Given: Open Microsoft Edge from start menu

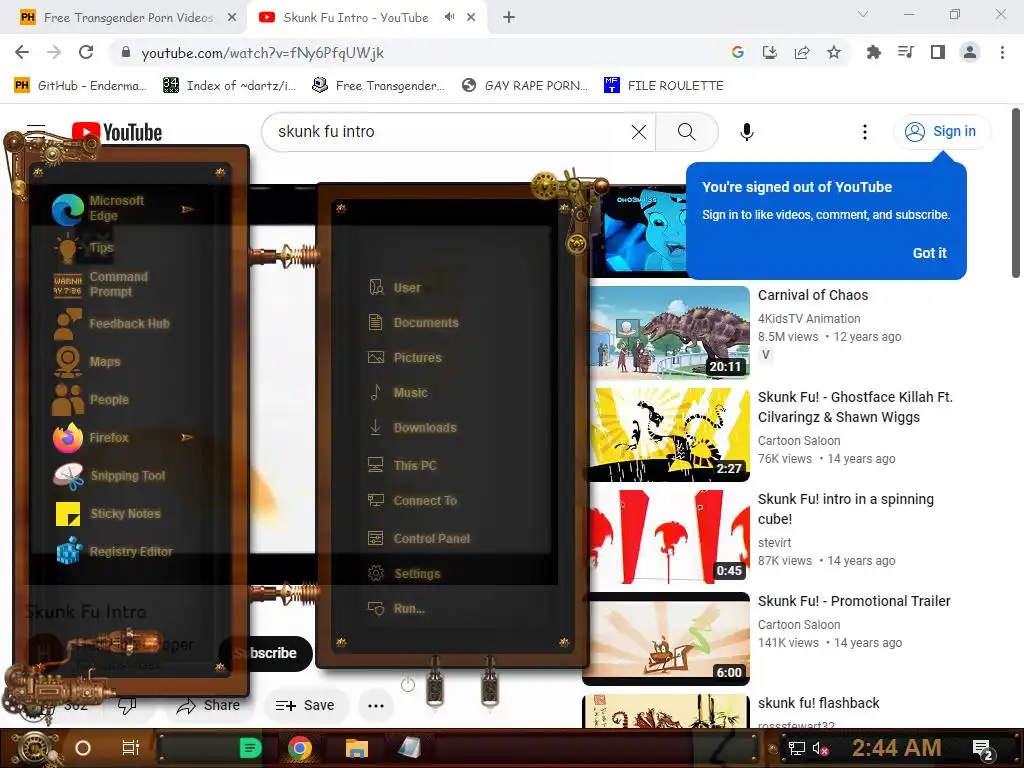Looking at the screenshot, I should (115, 208).
